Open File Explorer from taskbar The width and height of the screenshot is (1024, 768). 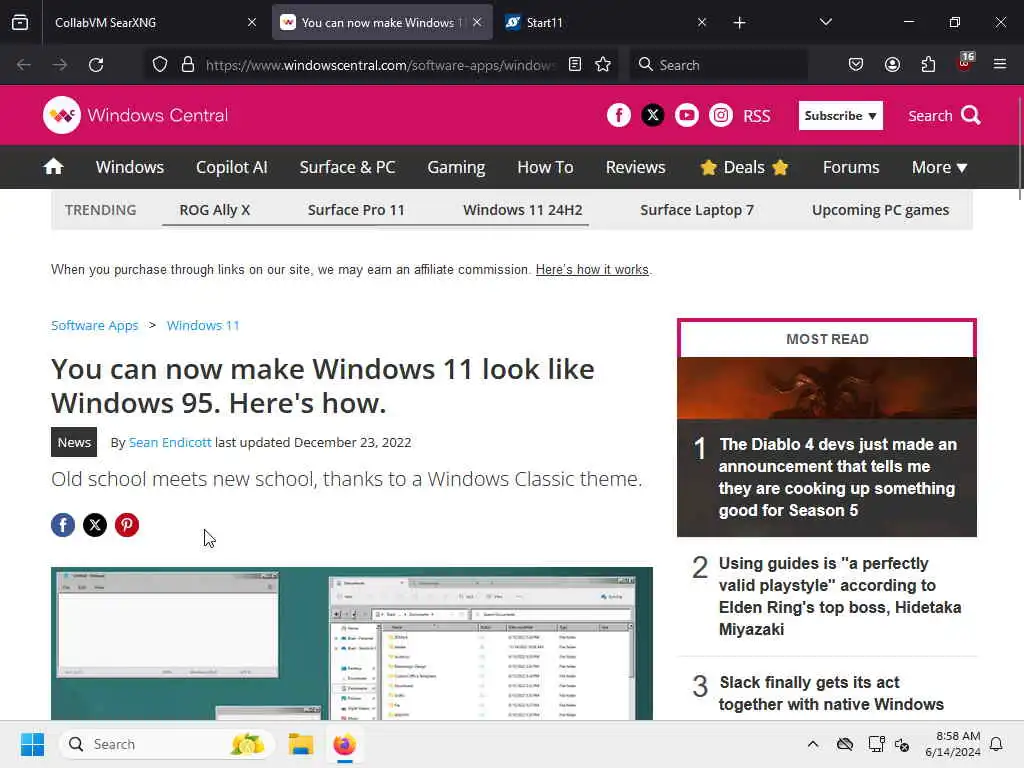301,744
